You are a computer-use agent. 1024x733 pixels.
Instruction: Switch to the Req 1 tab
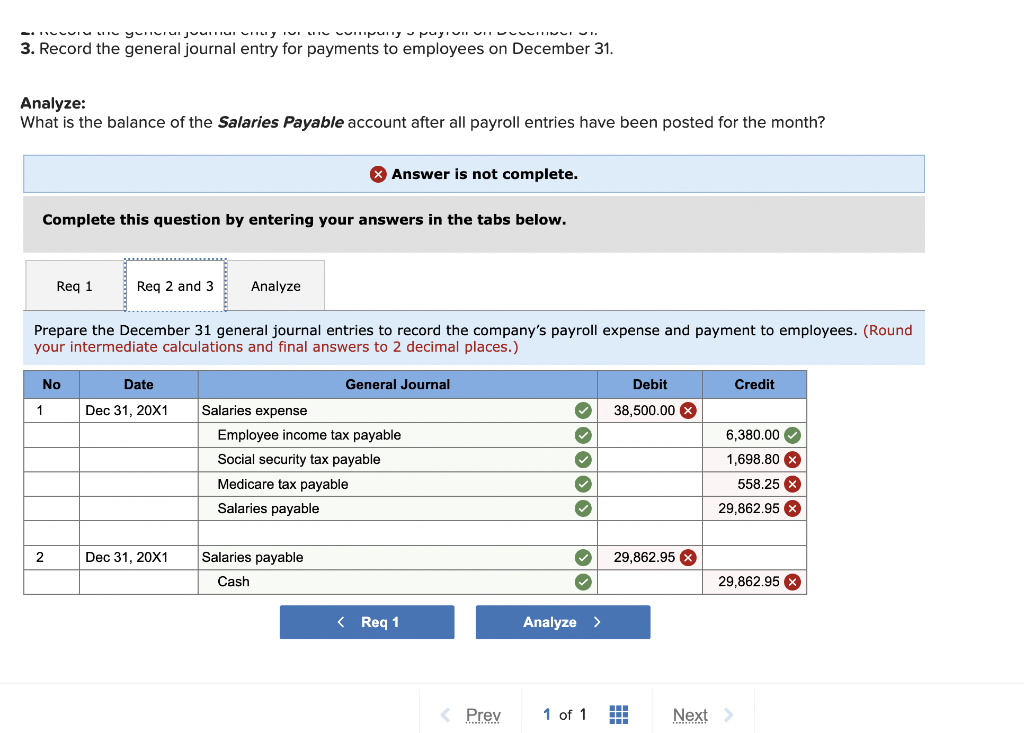73,285
